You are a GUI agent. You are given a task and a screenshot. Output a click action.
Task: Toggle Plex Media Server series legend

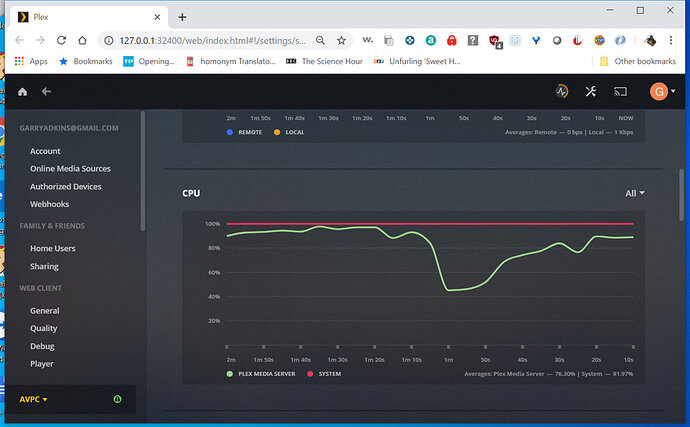pyautogui.click(x=261, y=374)
